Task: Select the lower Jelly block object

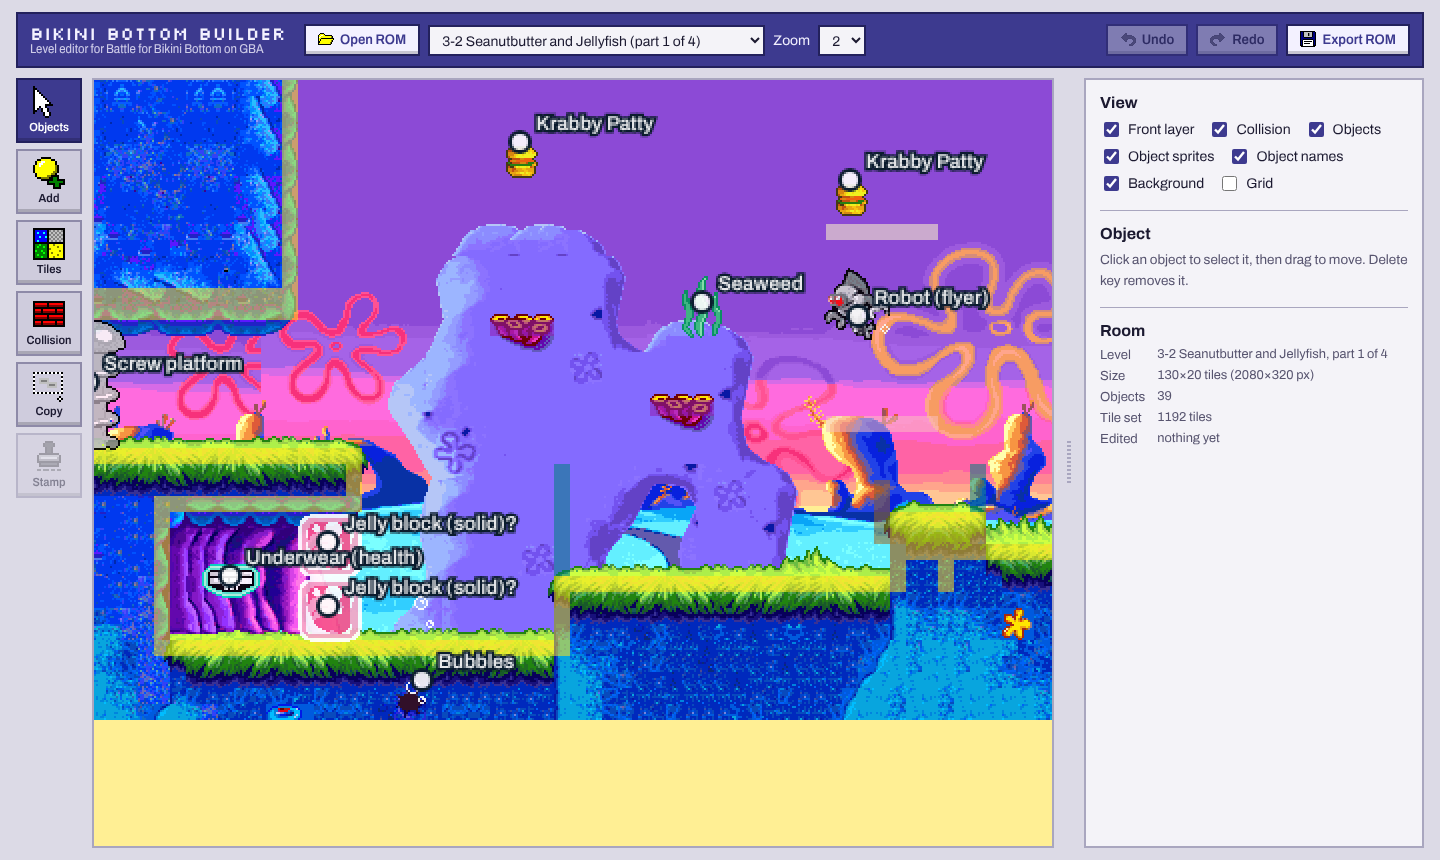Action: tap(328, 606)
